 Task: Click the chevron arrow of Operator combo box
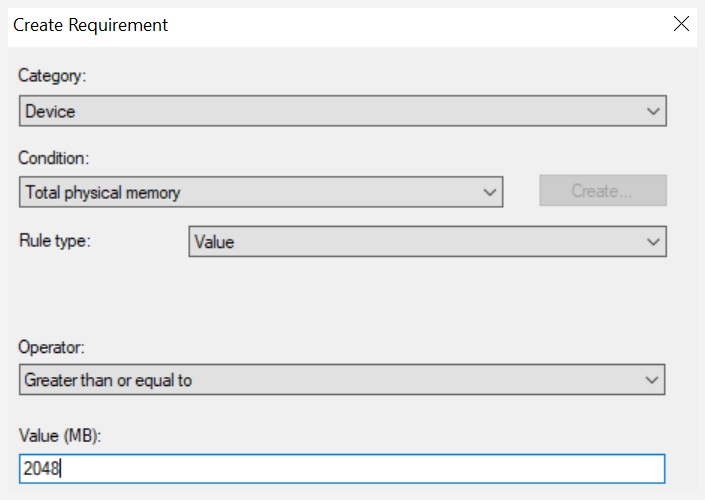pyautogui.click(x=651, y=380)
